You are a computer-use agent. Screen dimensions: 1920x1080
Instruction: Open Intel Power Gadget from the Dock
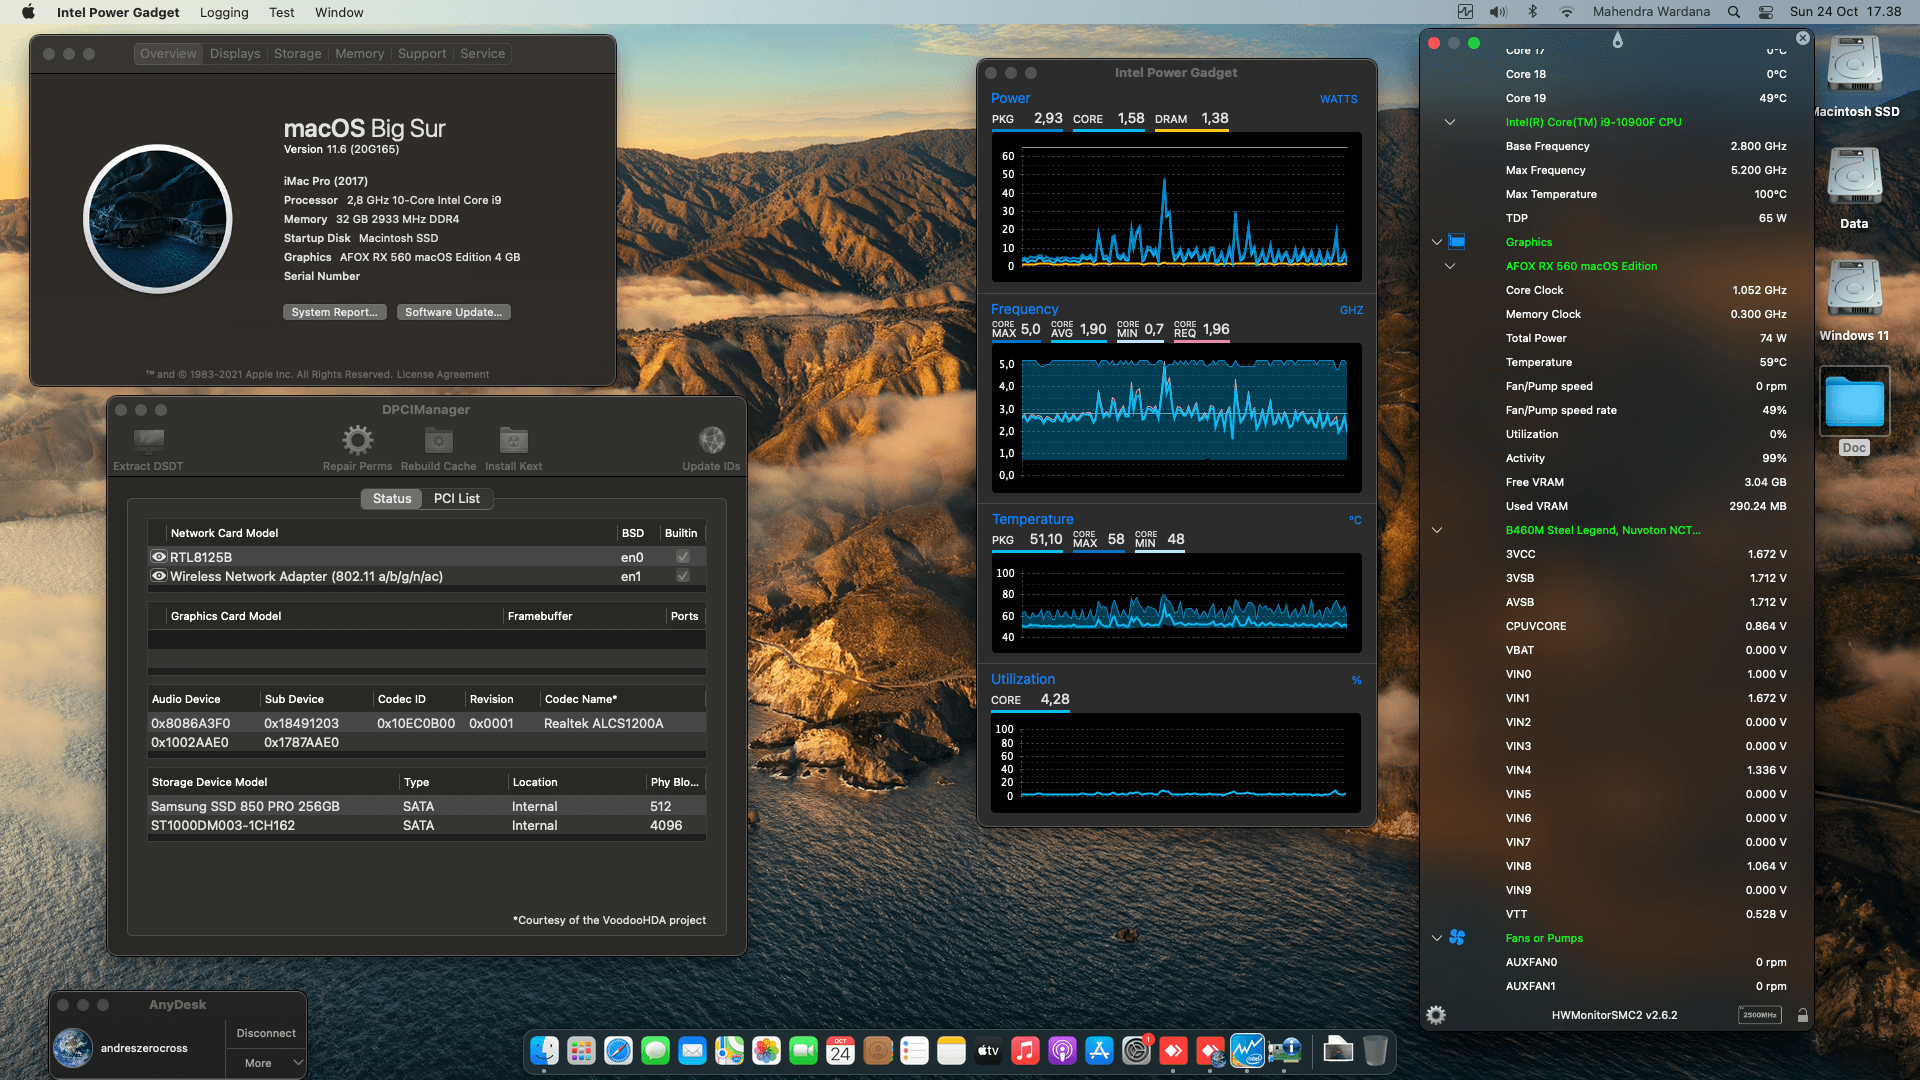coord(1247,1051)
